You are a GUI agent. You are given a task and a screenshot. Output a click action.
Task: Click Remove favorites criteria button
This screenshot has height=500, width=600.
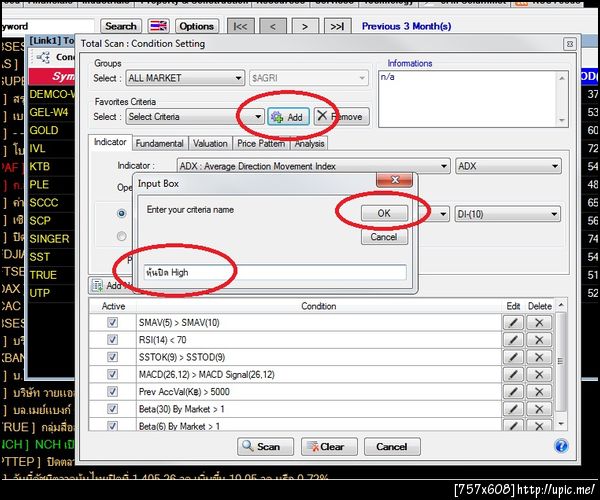point(341,117)
